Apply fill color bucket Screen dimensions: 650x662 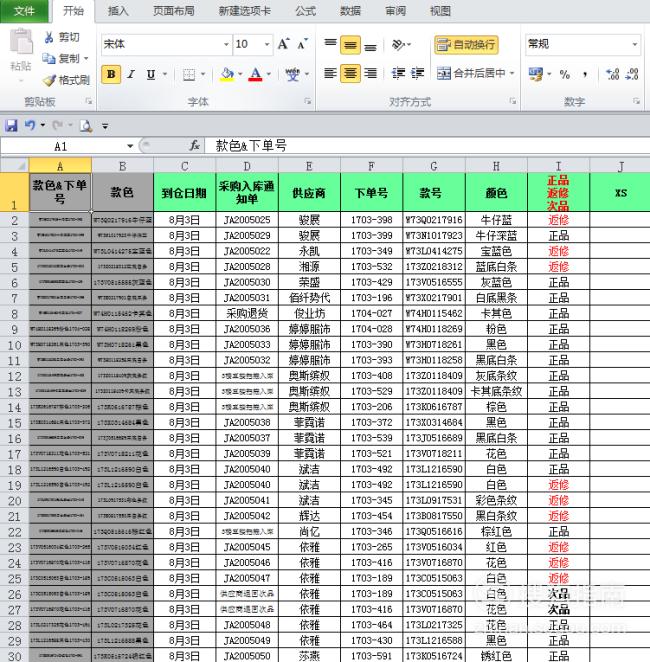(x=227, y=75)
